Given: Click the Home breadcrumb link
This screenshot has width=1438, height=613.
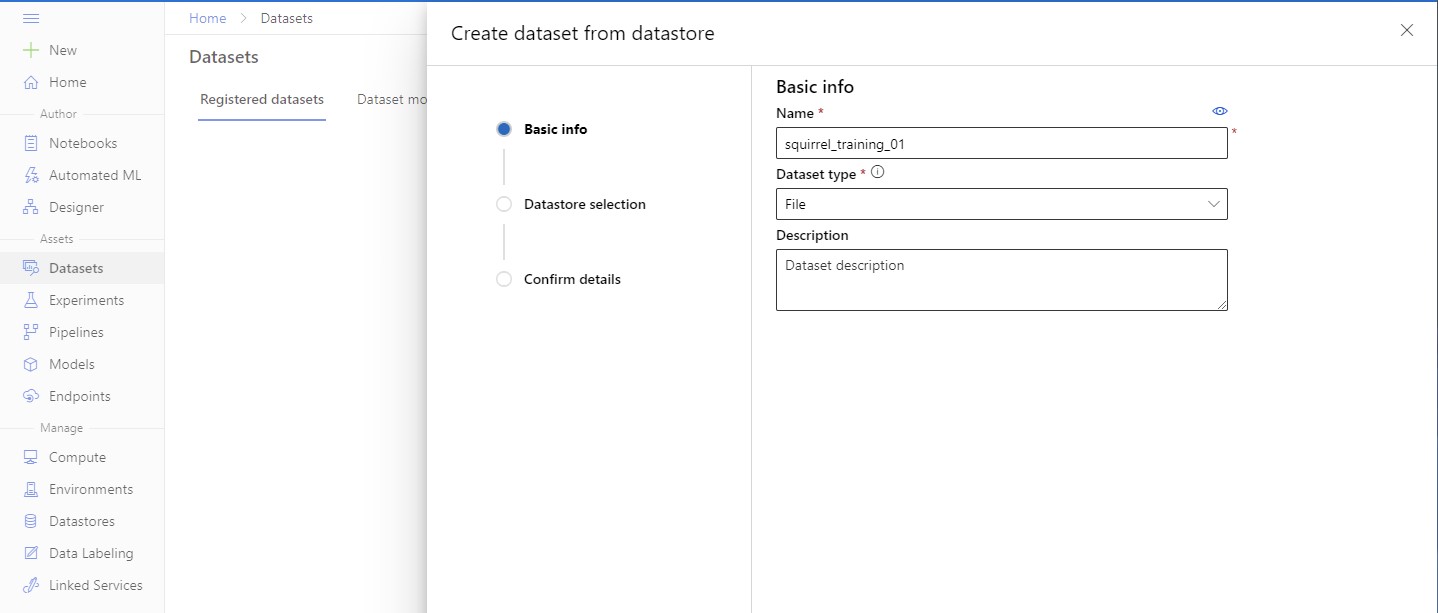Looking at the screenshot, I should tap(207, 18).
